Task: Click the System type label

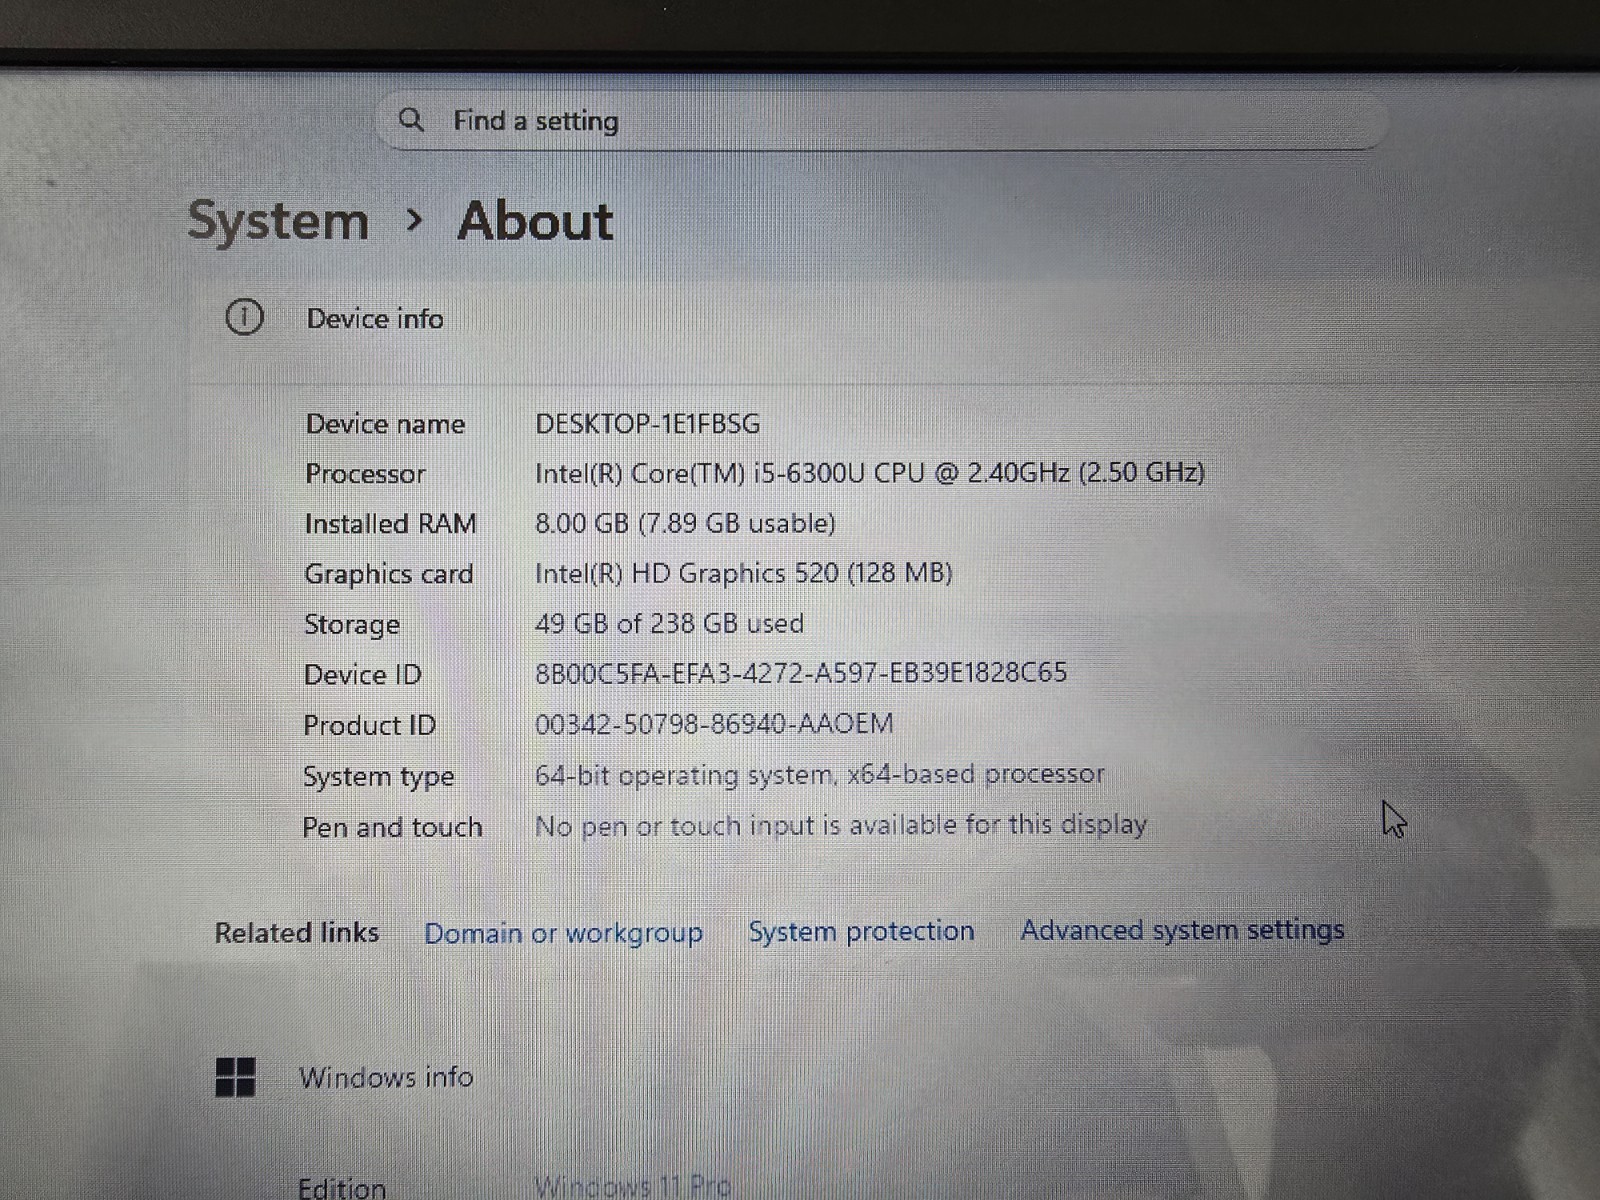Action: pyautogui.click(x=379, y=777)
